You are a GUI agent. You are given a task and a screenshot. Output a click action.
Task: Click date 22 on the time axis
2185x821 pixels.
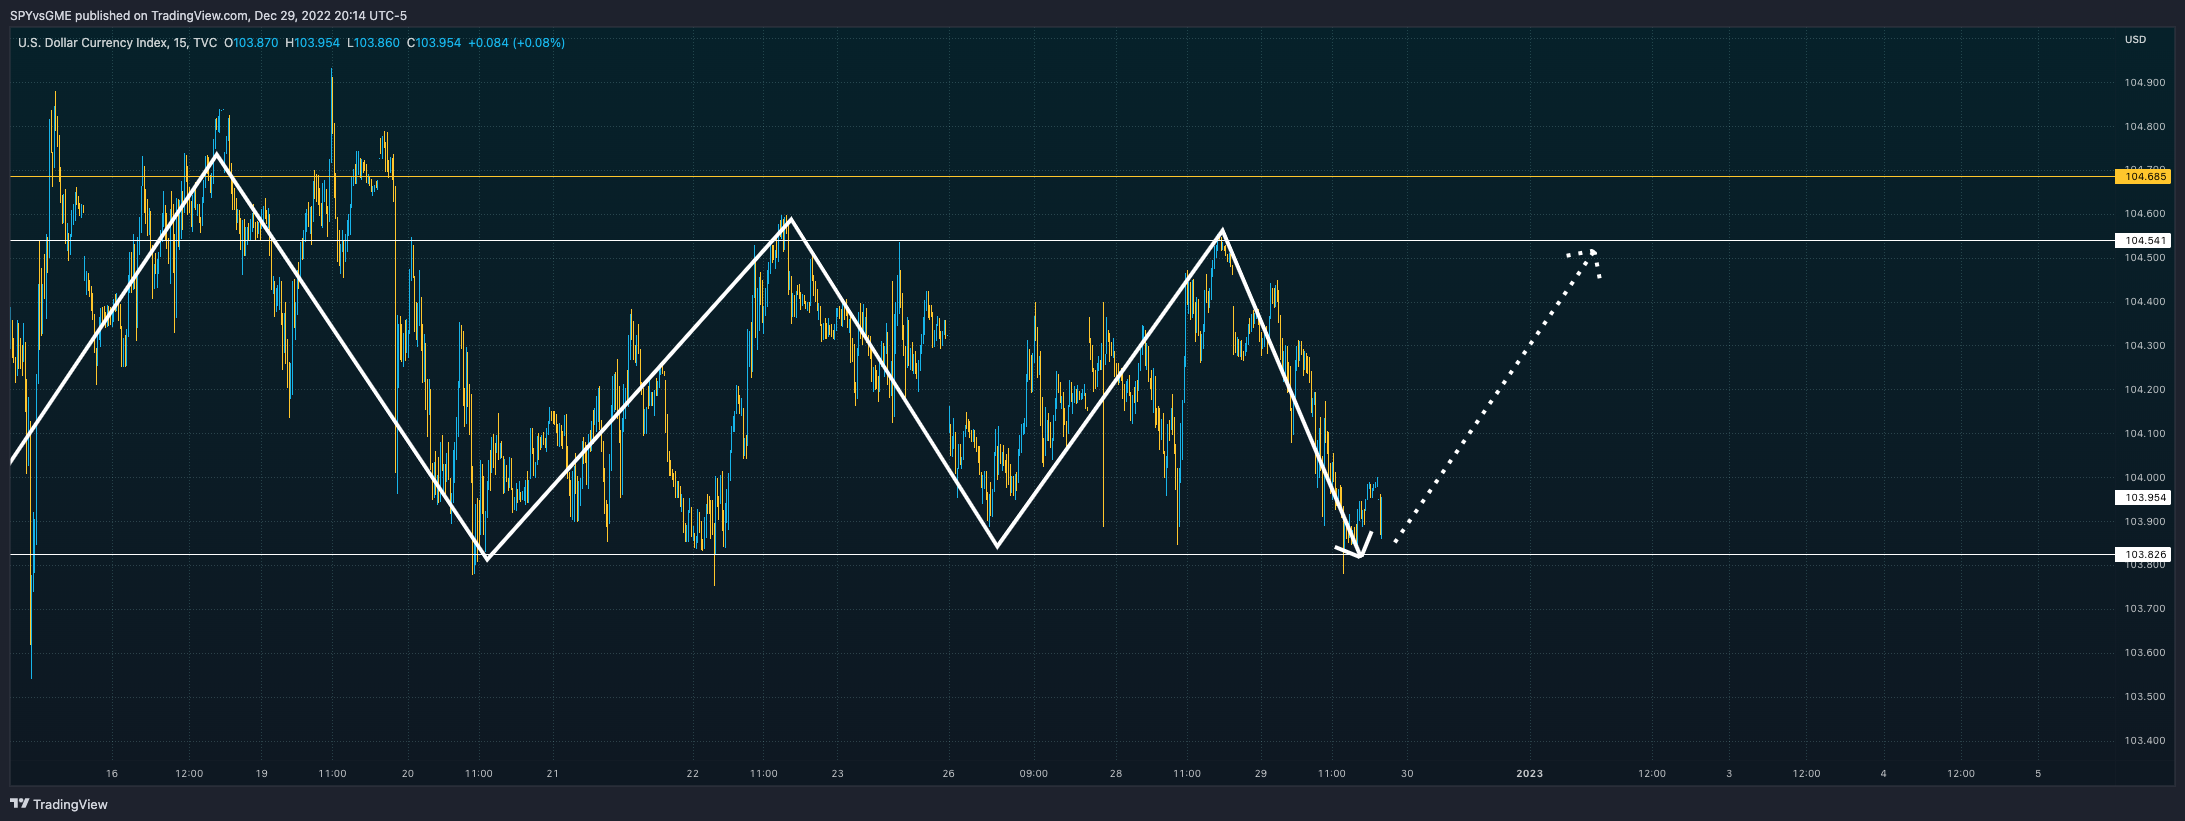pyautogui.click(x=693, y=774)
